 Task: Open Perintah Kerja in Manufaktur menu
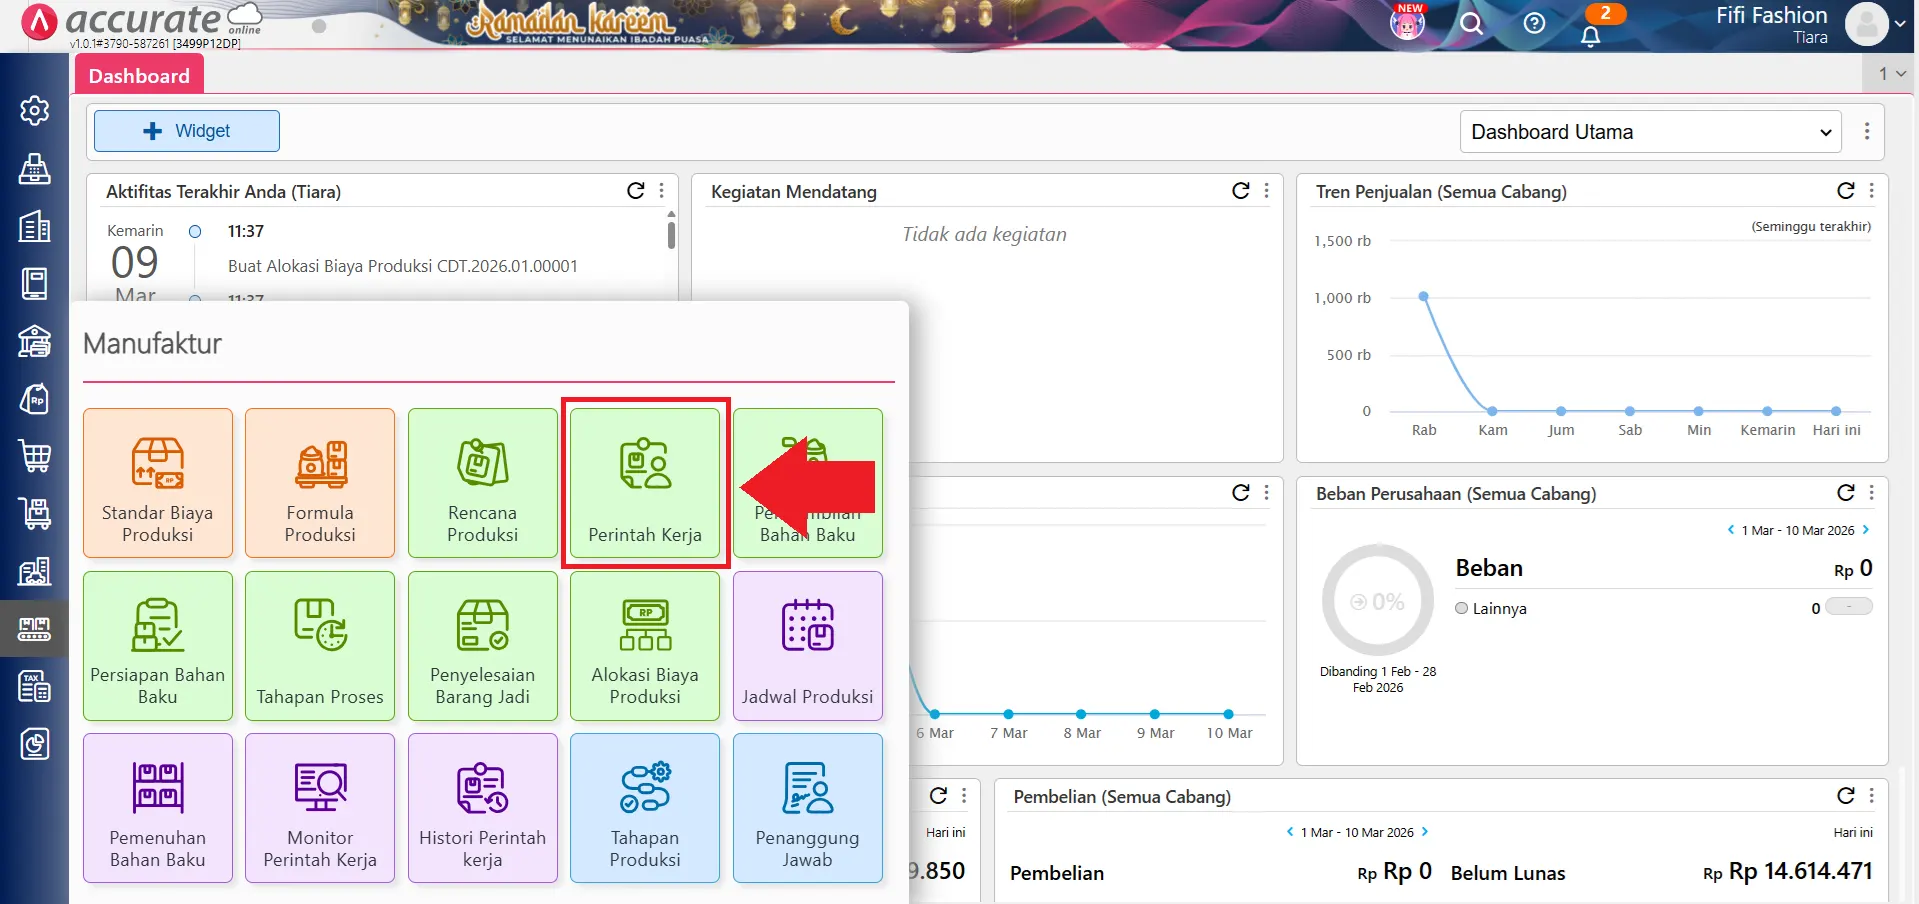pos(645,483)
